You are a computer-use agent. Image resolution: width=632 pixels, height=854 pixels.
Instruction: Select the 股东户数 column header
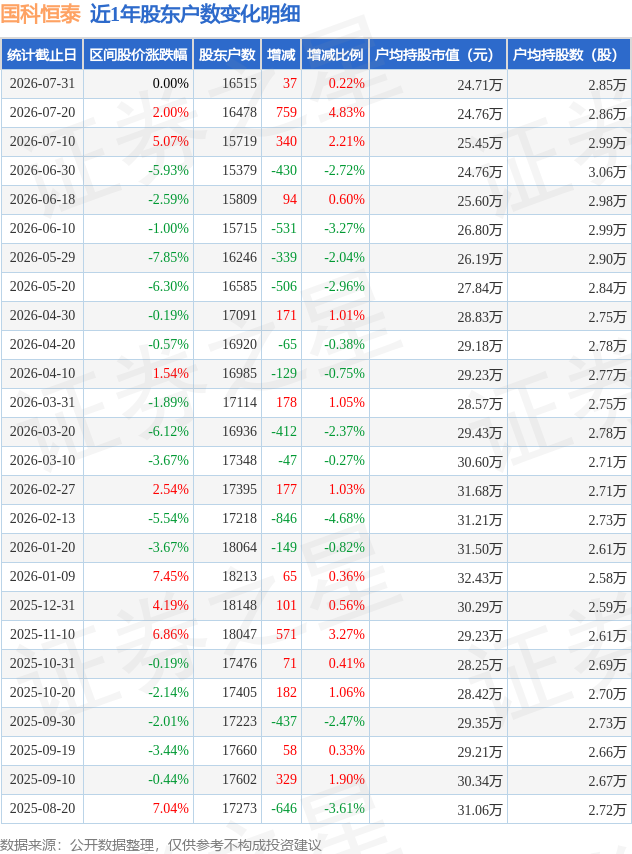227,54
